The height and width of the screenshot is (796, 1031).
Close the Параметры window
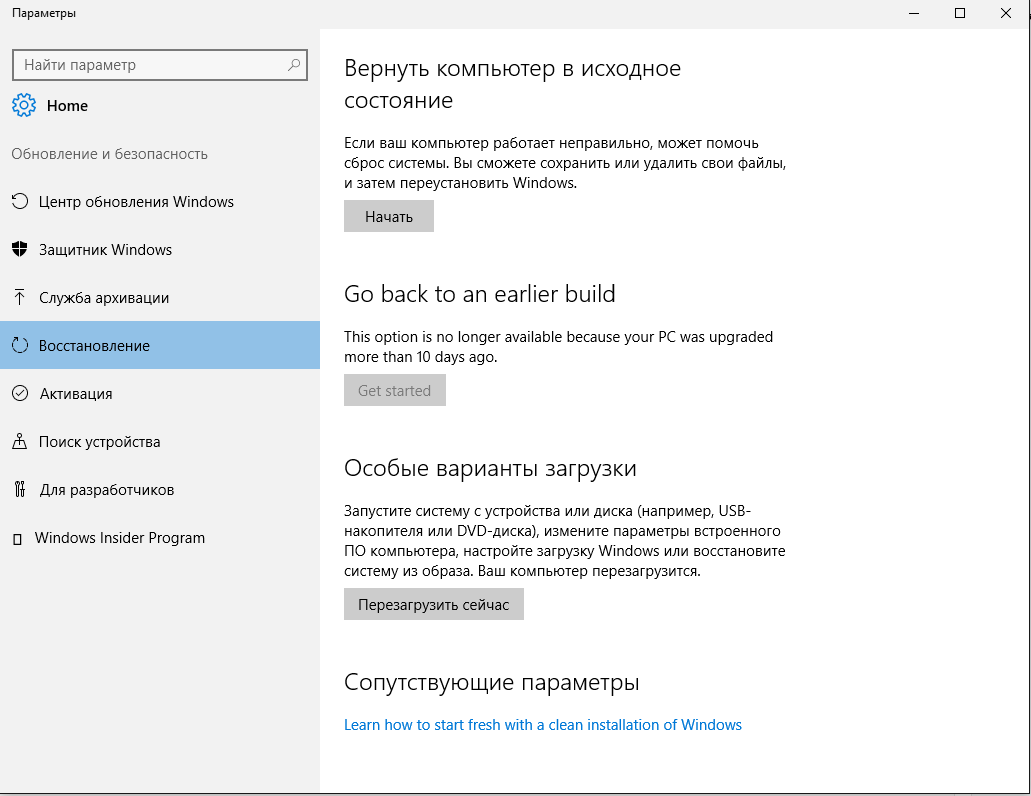1005,13
